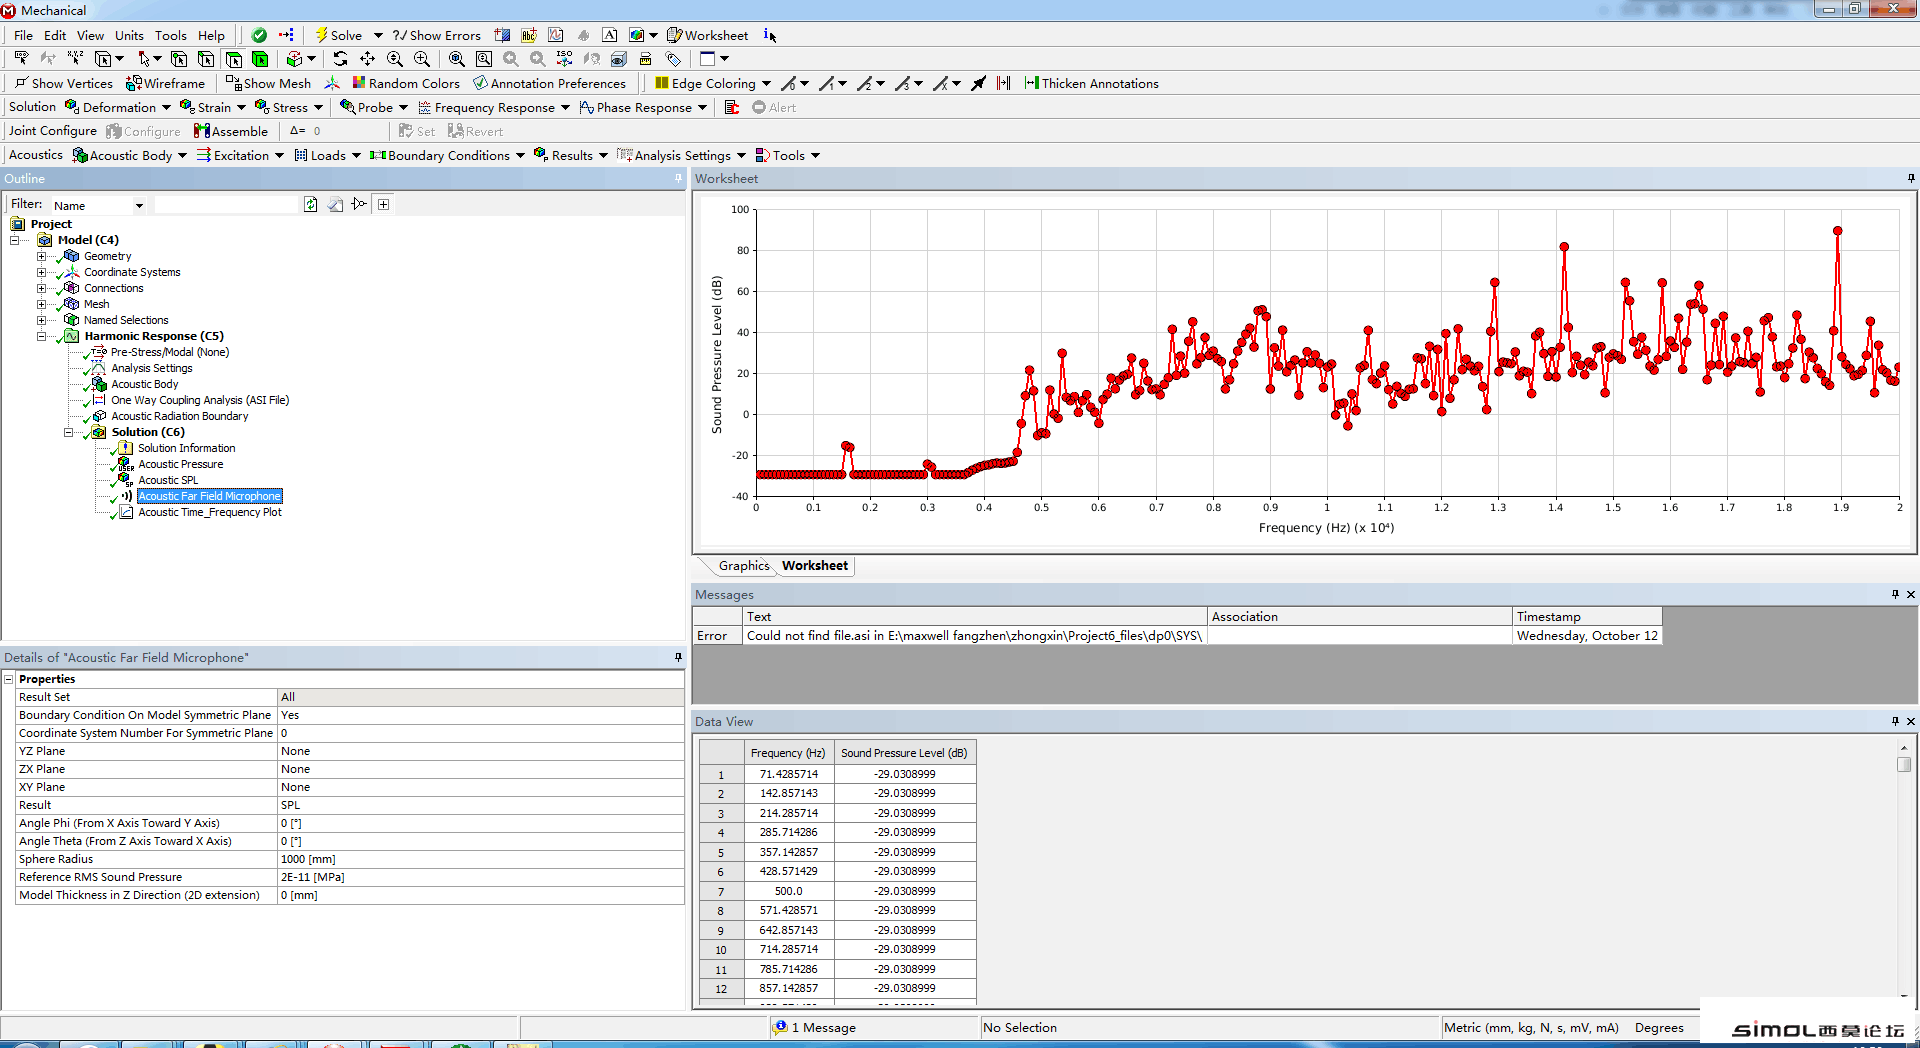Click the Look At view icon
Viewport: 1920px width, 1048px height.
tap(592, 59)
